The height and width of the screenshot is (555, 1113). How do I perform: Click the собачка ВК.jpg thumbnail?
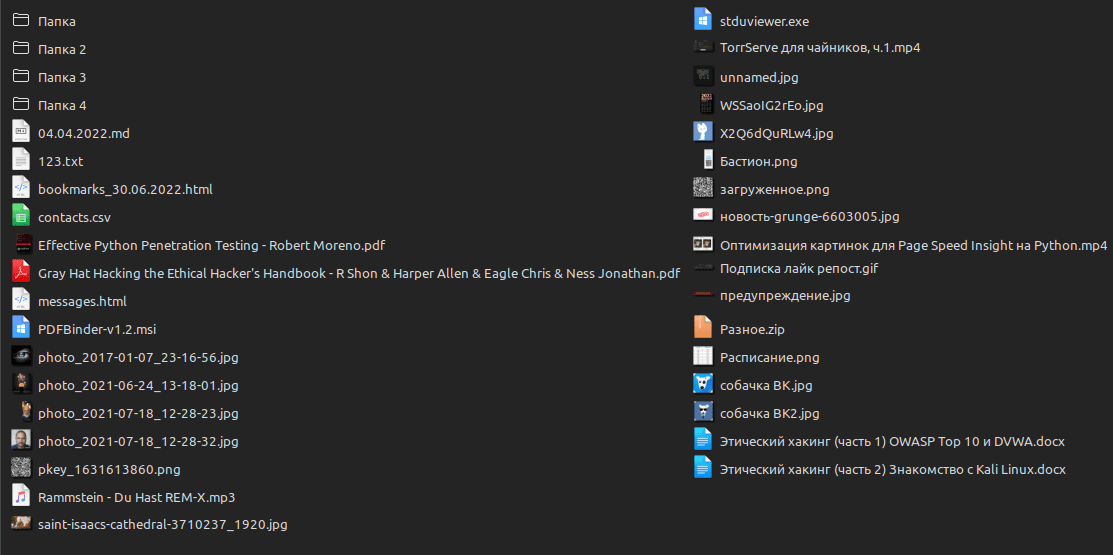click(702, 384)
